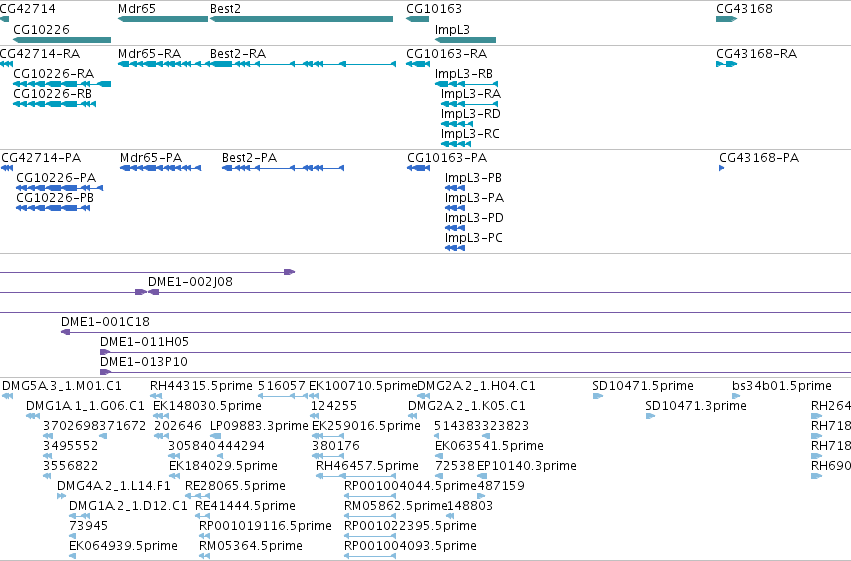Select the RM05364.5prime EST label

click(251, 546)
